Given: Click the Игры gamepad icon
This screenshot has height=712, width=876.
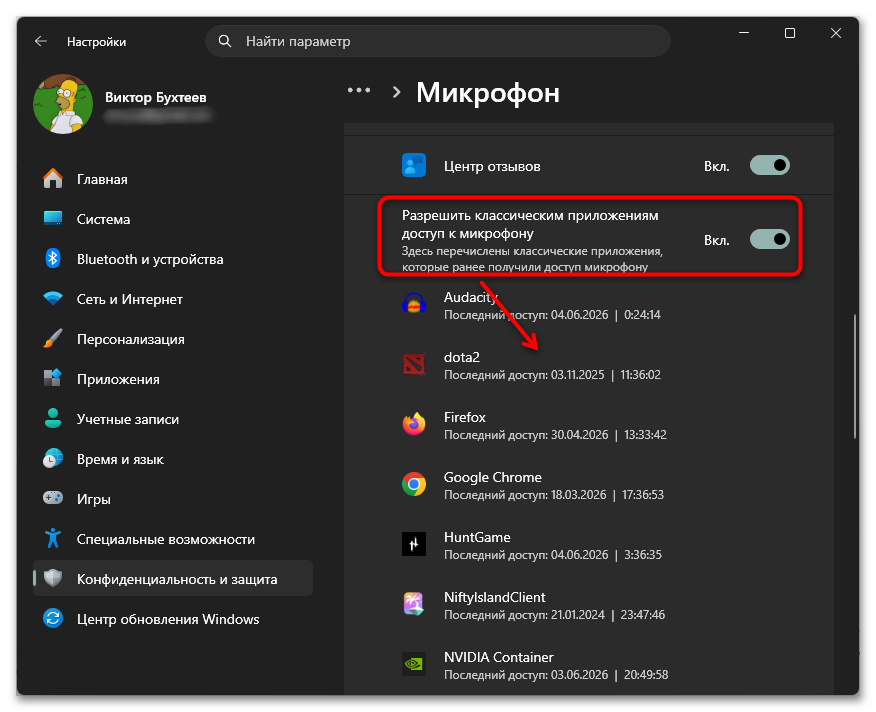Looking at the screenshot, I should pos(53,498).
